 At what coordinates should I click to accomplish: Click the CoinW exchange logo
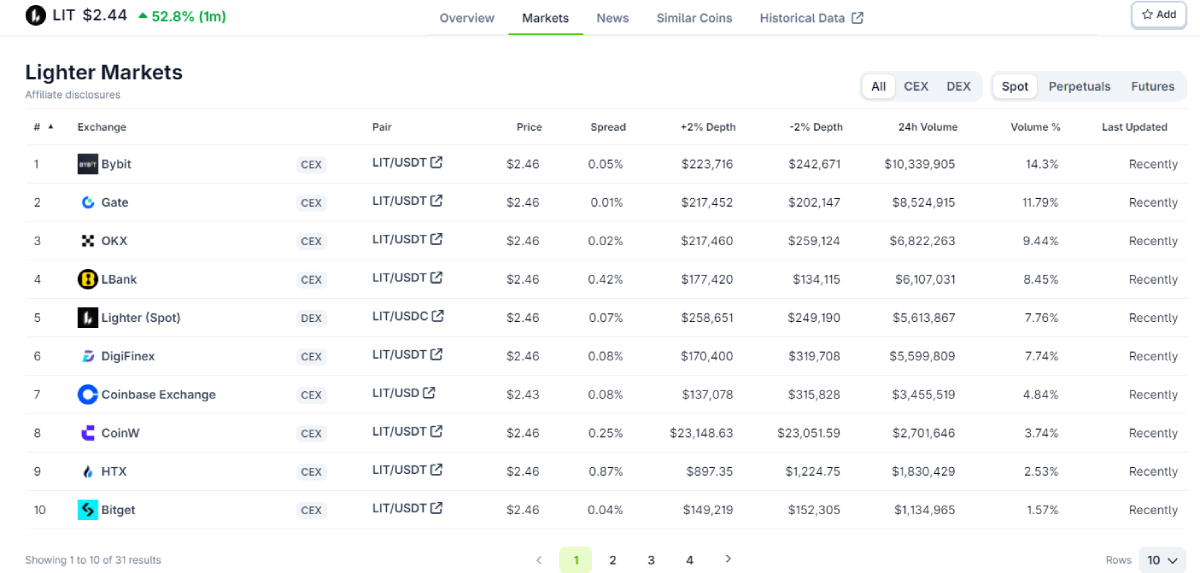click(88, 433)
